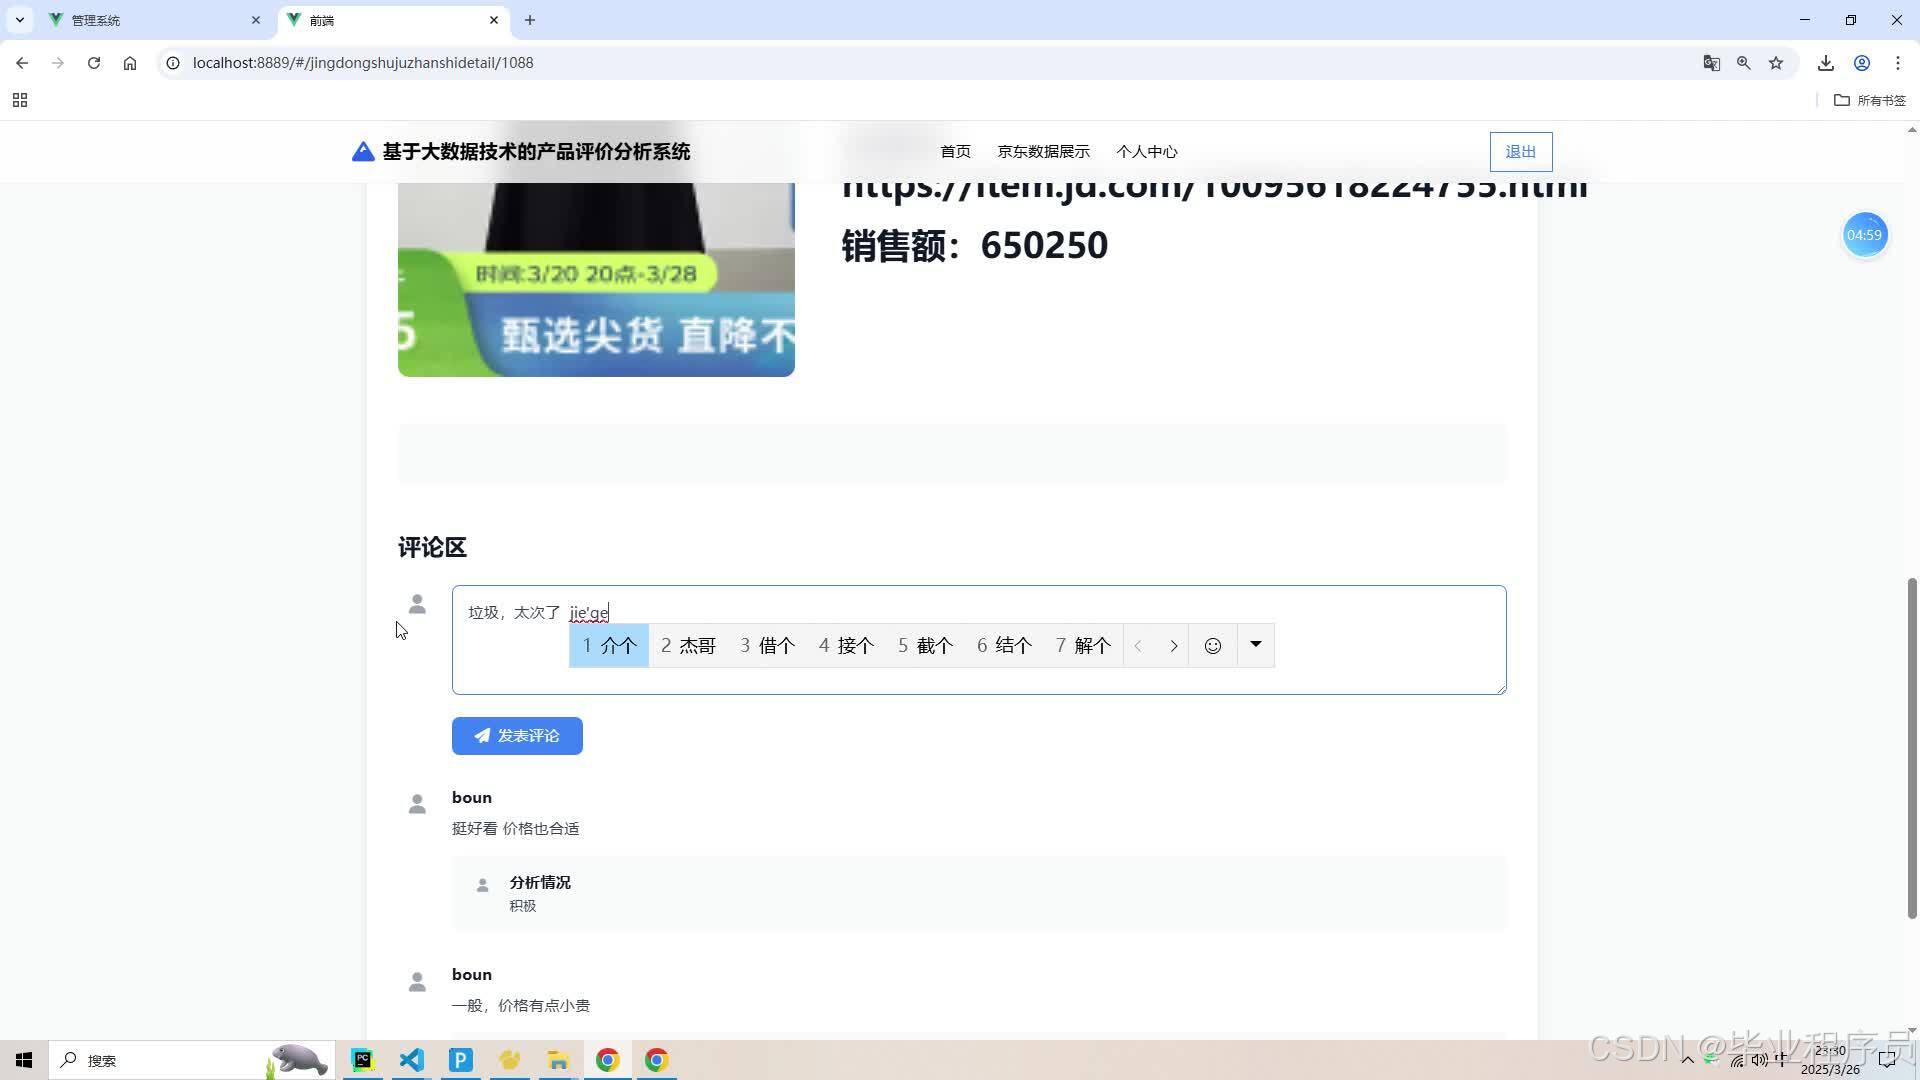Image resolution: width=1920 pixels, height=1080 pixels.
Task: Open 个人中心 navigation item
Action: (1147, 152)
